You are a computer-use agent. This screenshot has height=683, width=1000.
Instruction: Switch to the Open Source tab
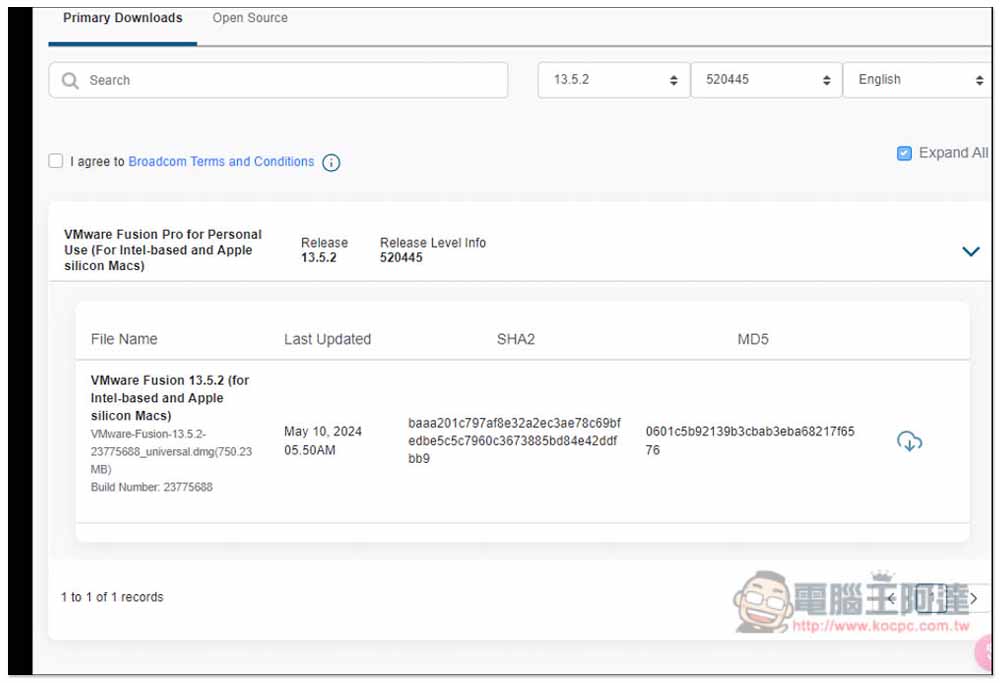click(x=250, y=18)
